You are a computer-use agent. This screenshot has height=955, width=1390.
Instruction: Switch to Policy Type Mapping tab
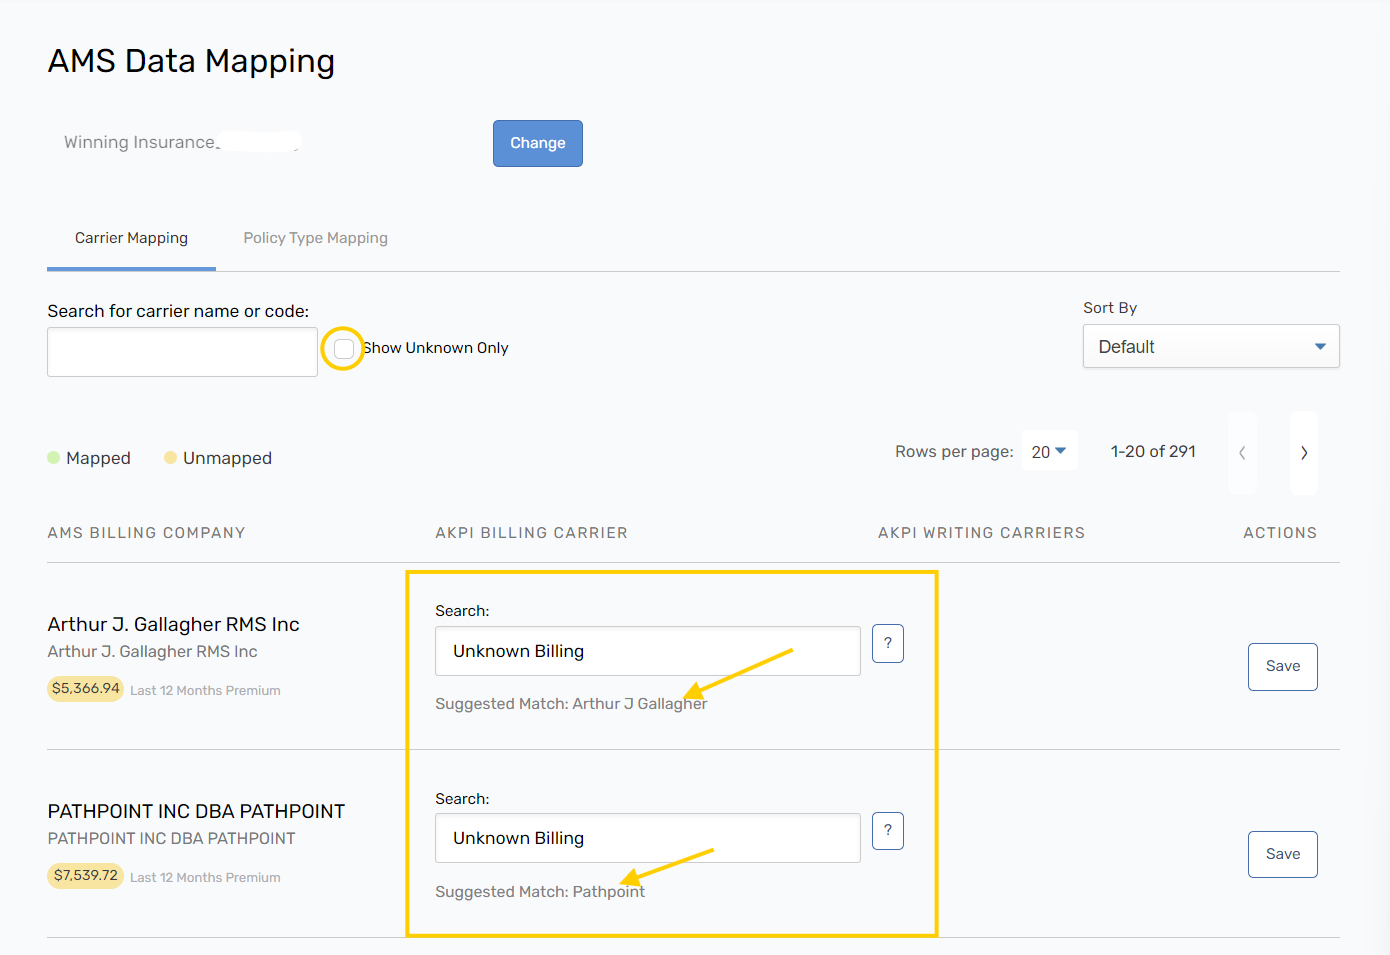coord(315,238)
